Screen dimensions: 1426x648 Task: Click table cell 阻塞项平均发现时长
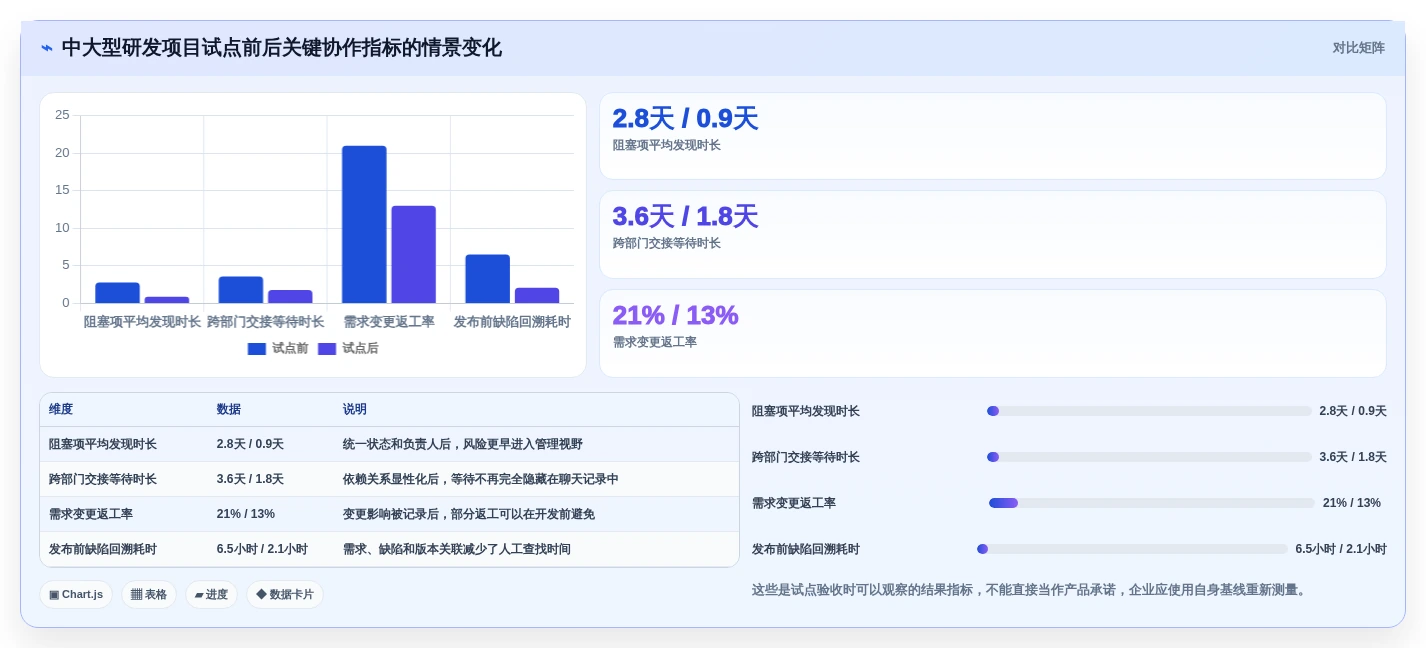coord(103,444)
